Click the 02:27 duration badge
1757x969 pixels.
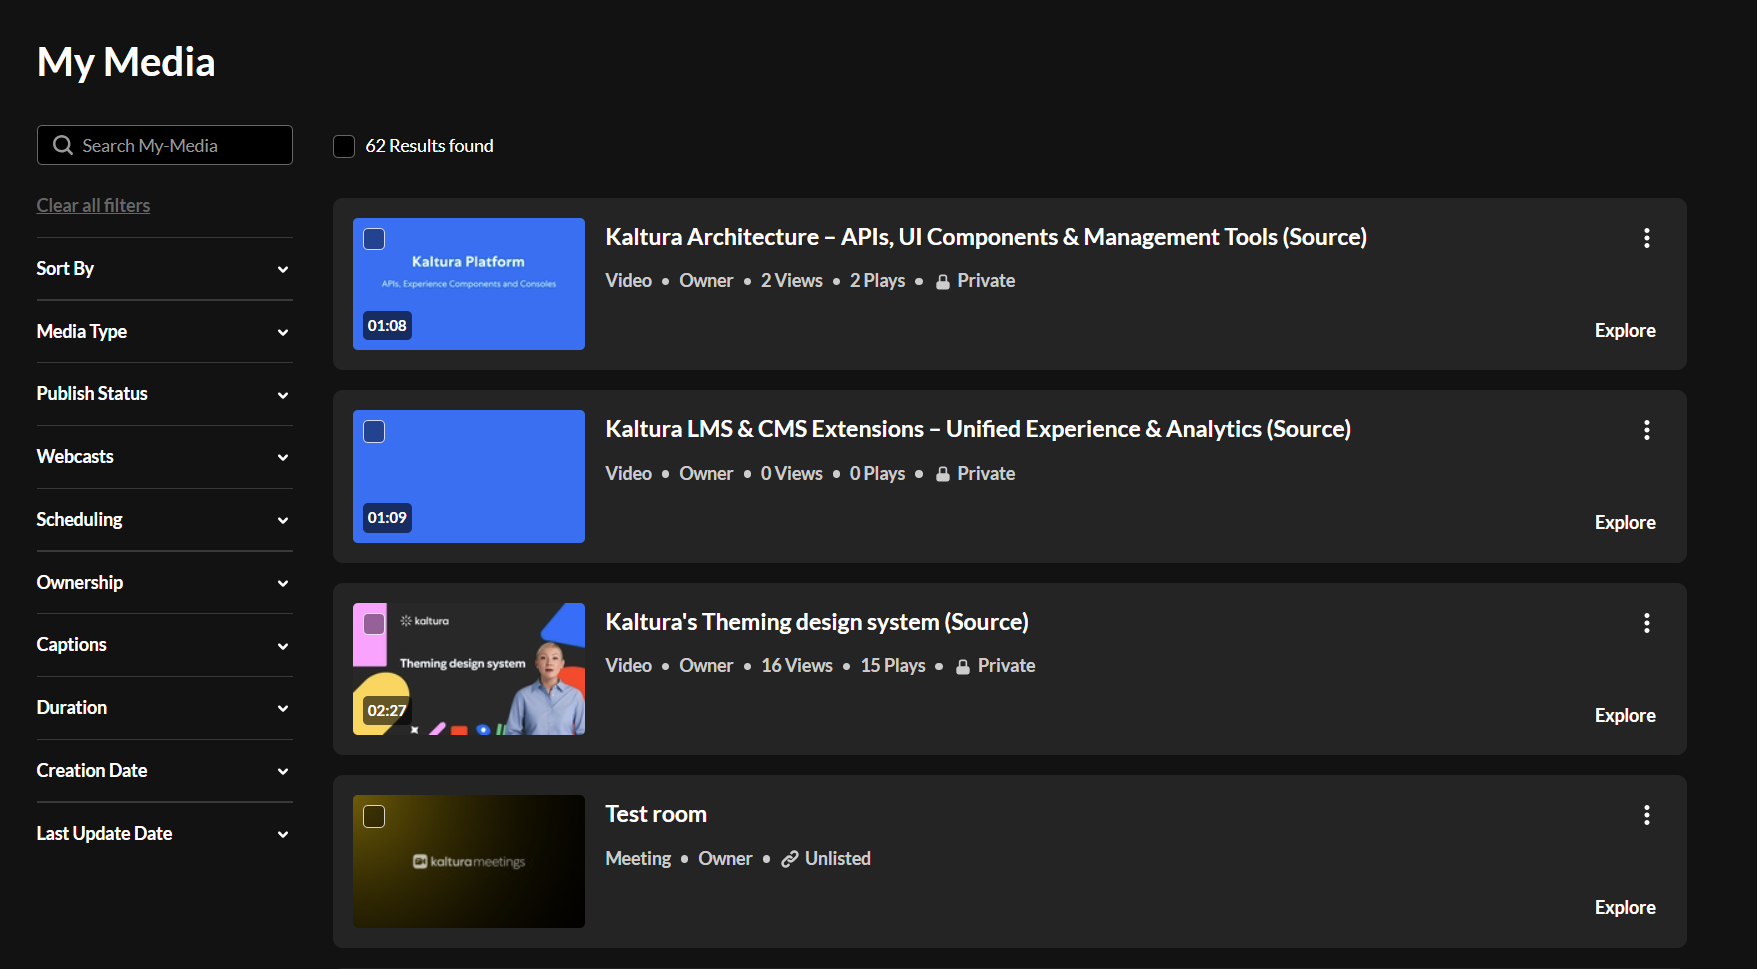coord(387,711)
